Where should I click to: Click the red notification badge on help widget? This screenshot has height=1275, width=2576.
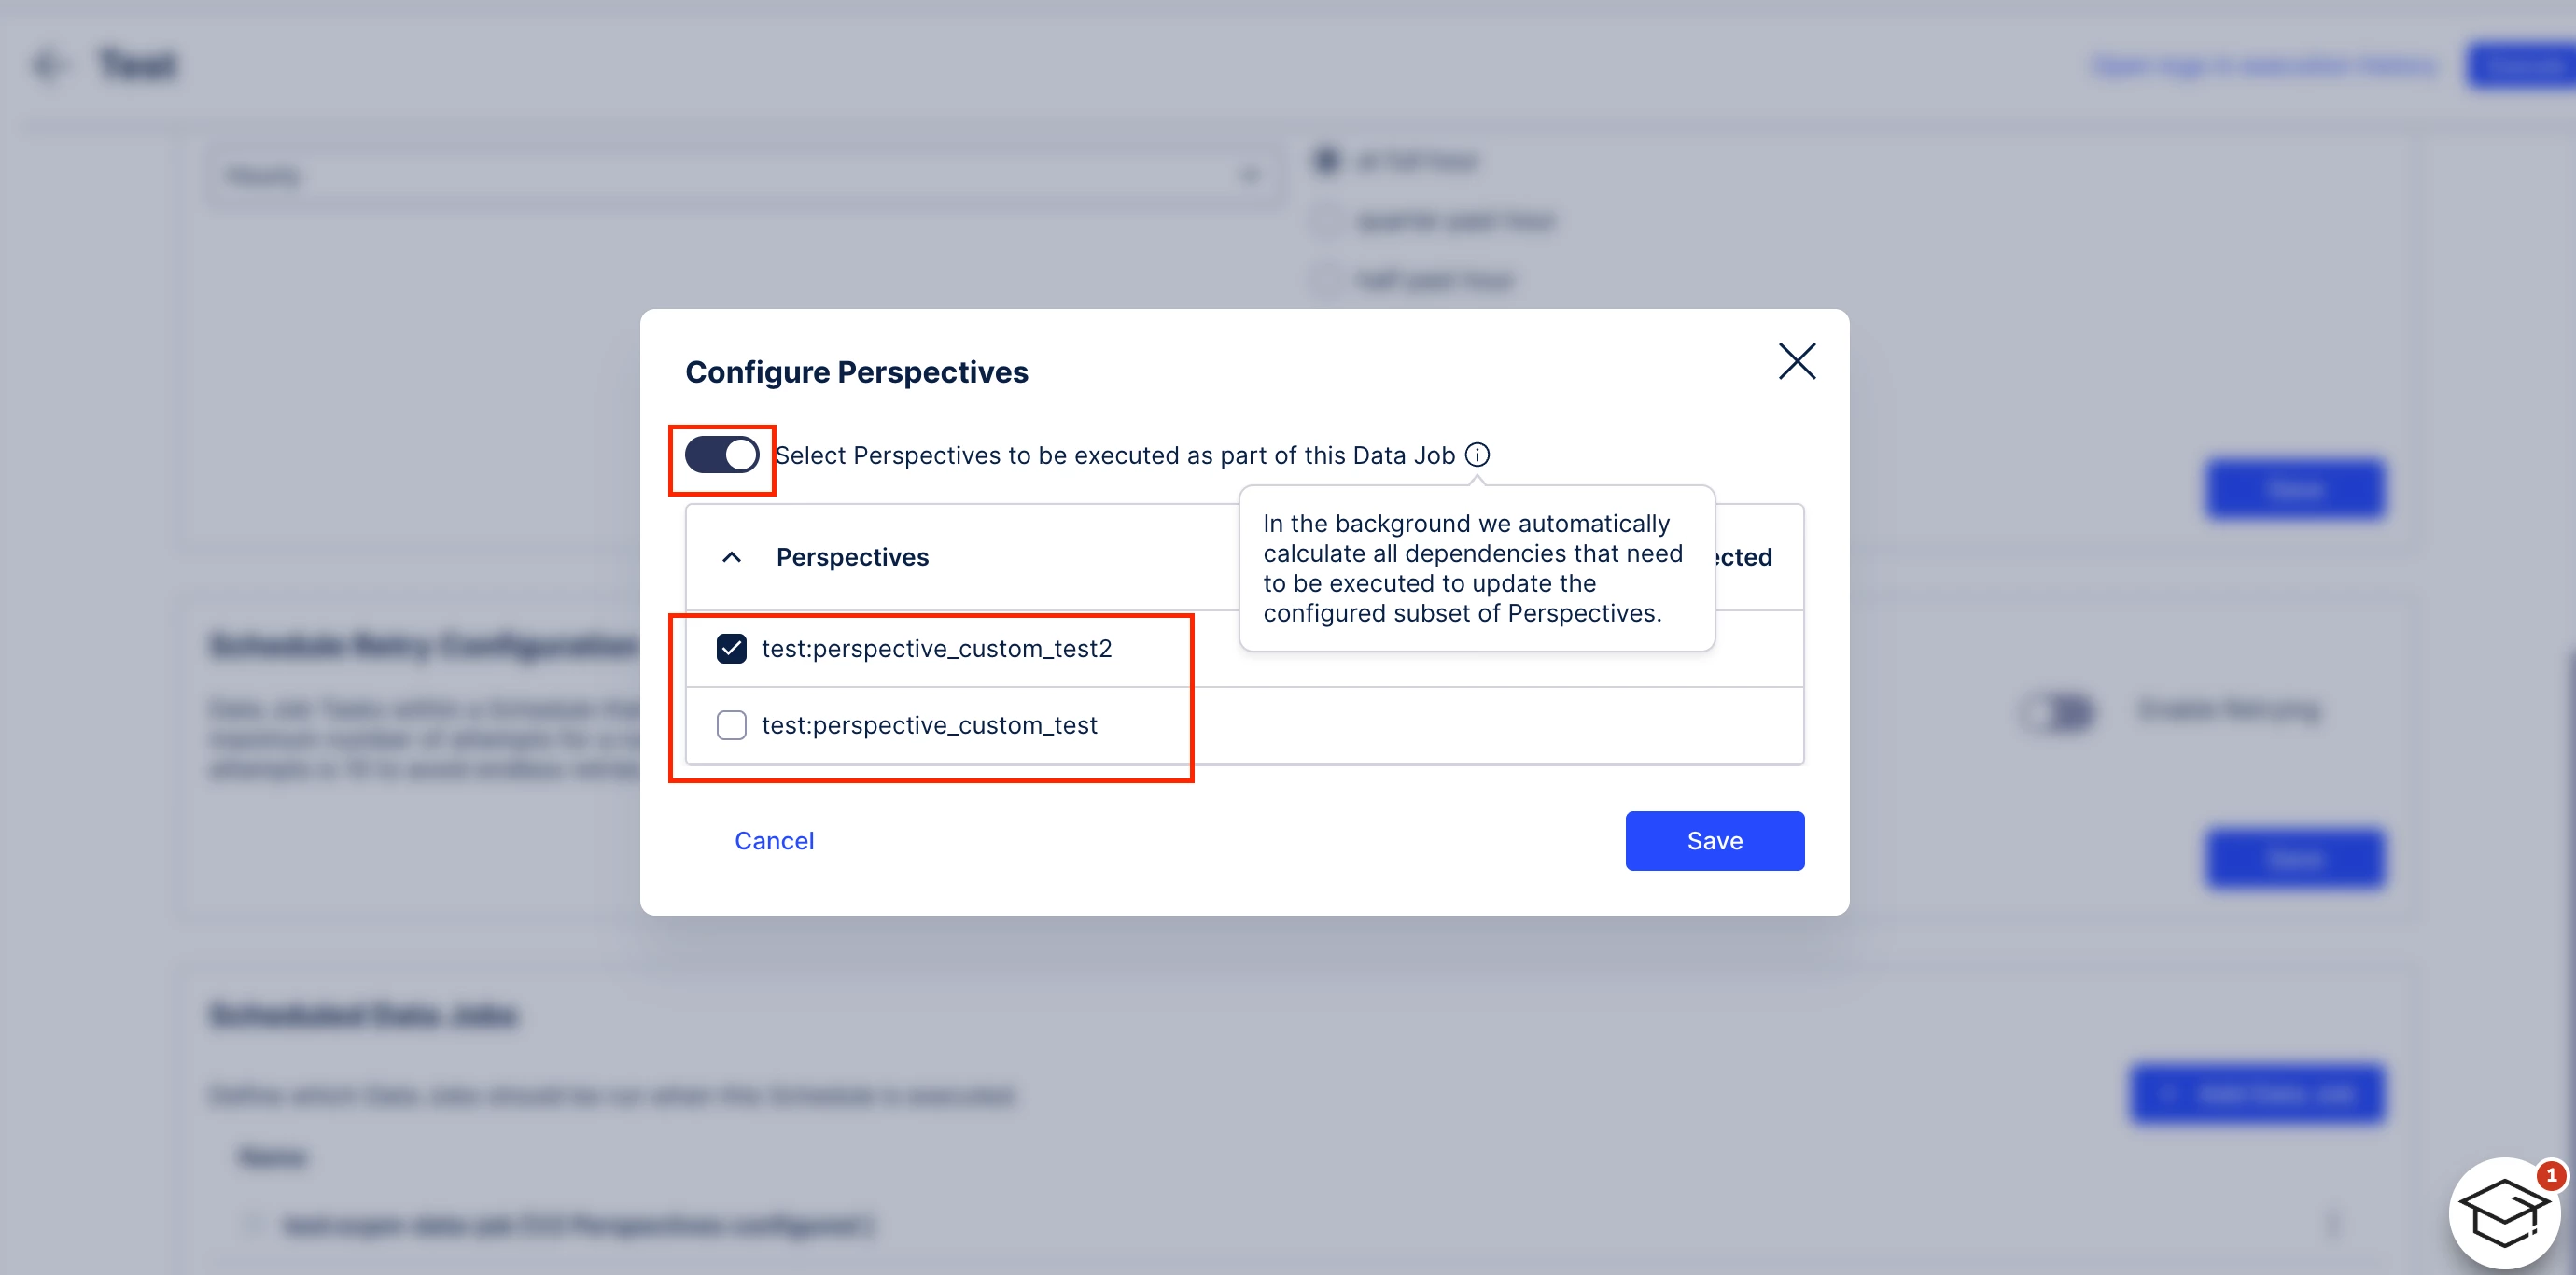click(x=2551, y=1175)
